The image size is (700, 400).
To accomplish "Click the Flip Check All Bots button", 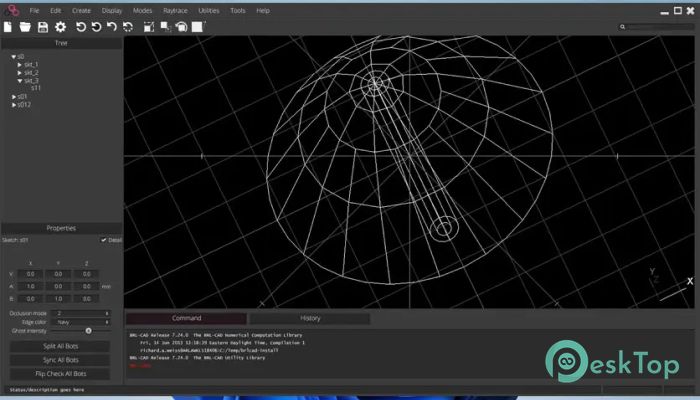I will tap(60, 374).
